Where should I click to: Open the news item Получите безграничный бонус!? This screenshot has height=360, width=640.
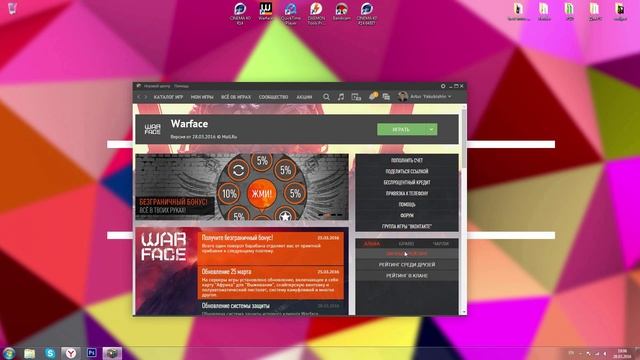tap(271, 248)
